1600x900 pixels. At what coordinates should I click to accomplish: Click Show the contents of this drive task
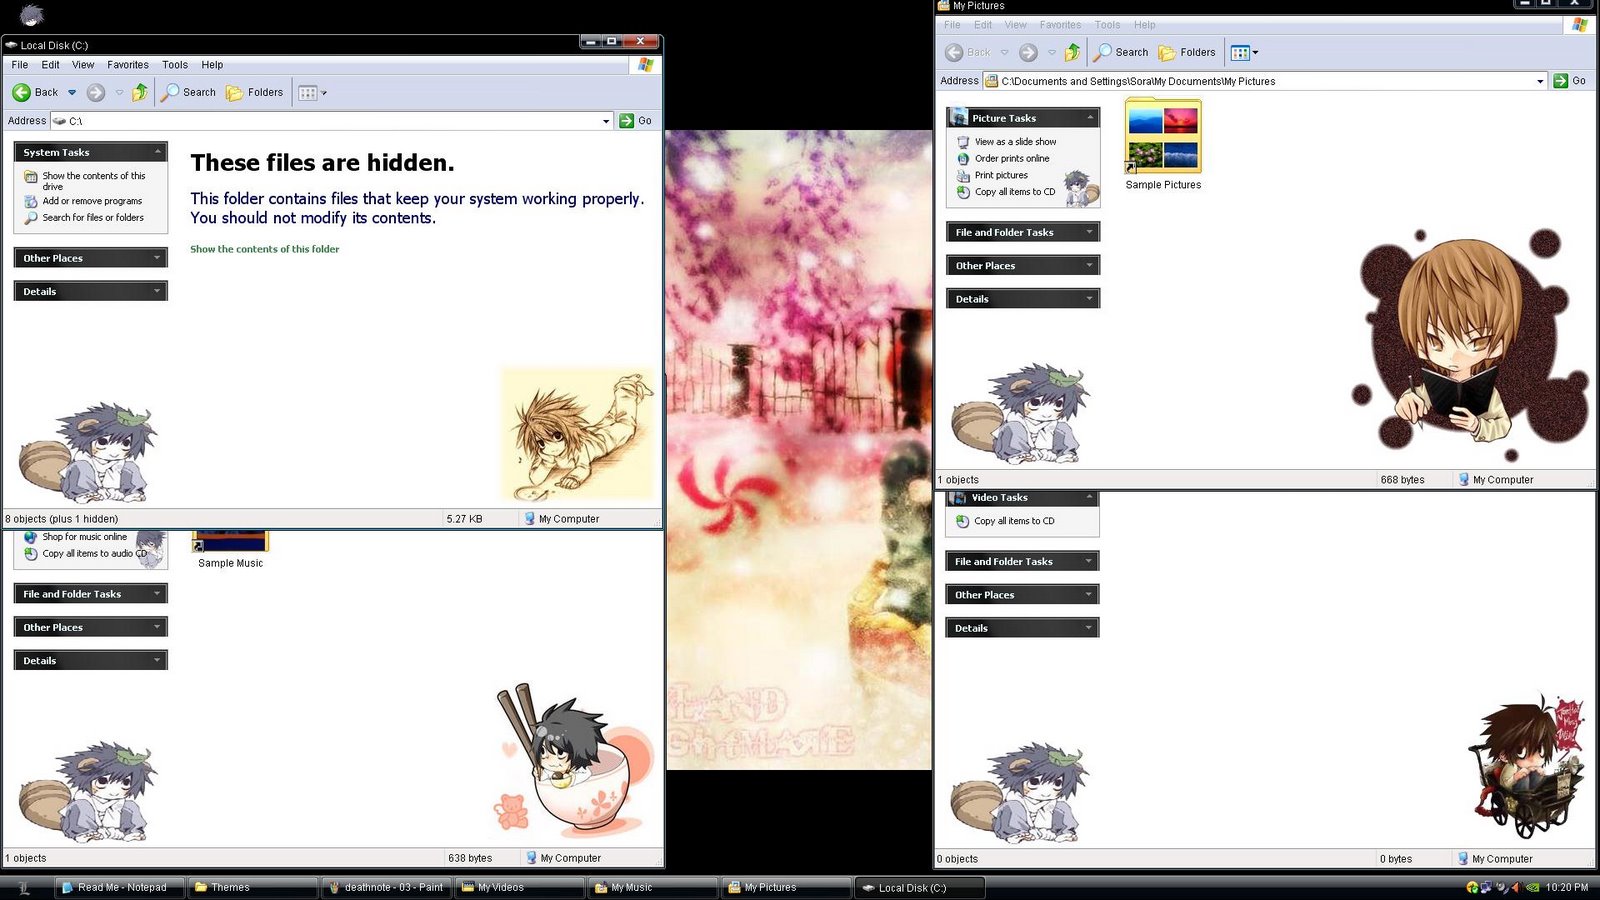point(93,181)
